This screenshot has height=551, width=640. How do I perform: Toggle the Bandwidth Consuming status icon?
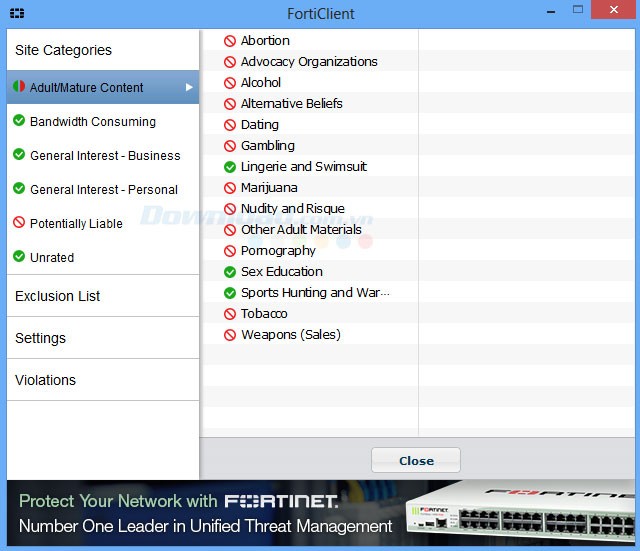pyautogui.click(x=18, y=121)
